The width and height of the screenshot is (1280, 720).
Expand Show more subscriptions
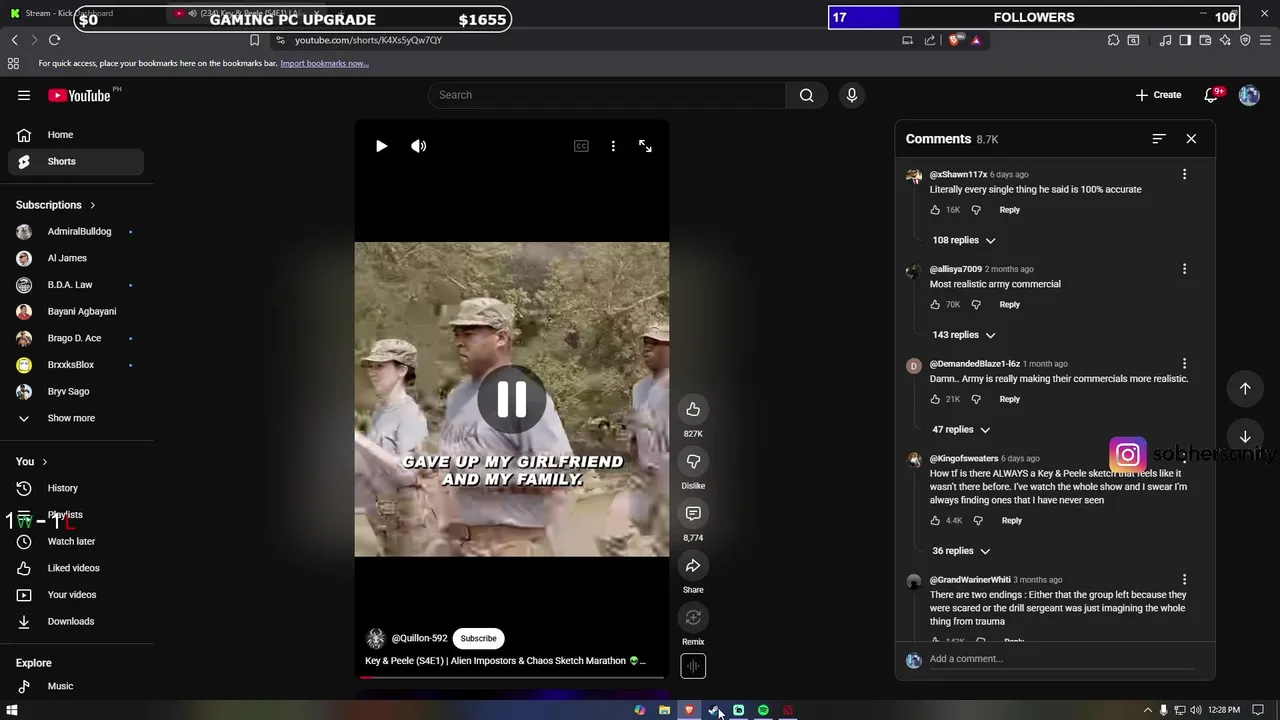72,418
